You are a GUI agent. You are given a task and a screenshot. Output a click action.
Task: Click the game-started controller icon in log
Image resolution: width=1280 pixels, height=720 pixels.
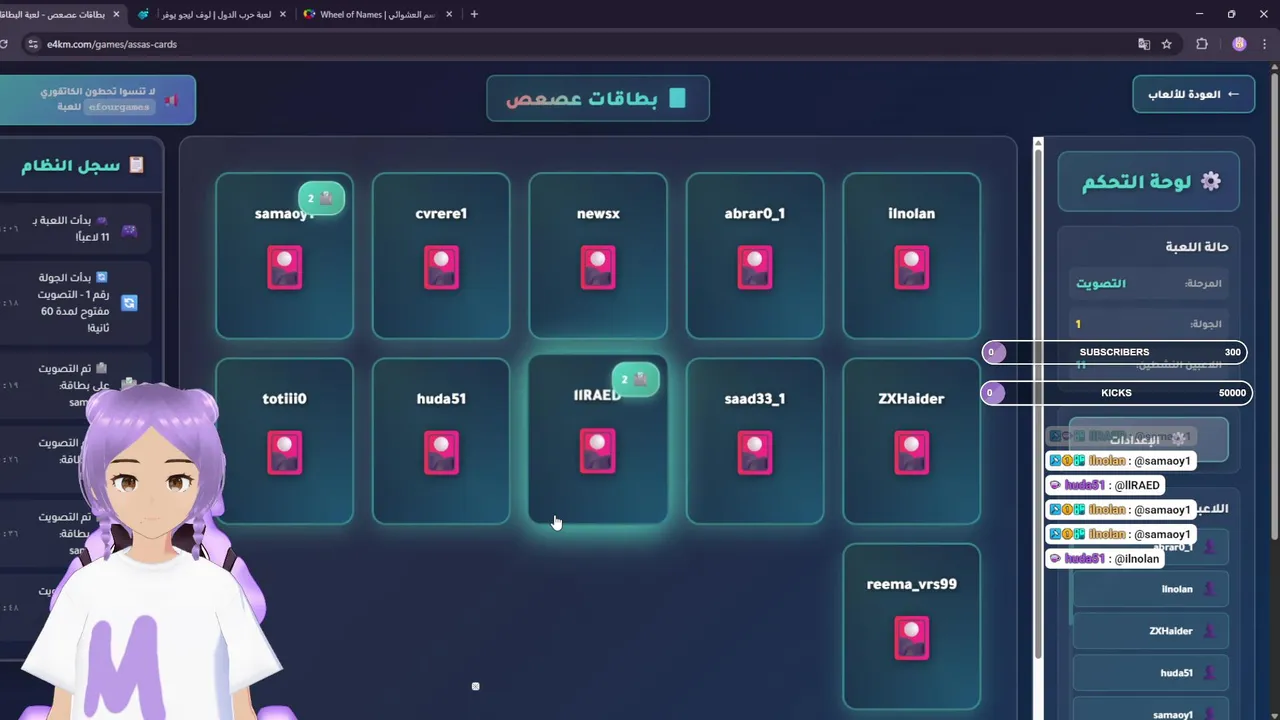(129, 231)
